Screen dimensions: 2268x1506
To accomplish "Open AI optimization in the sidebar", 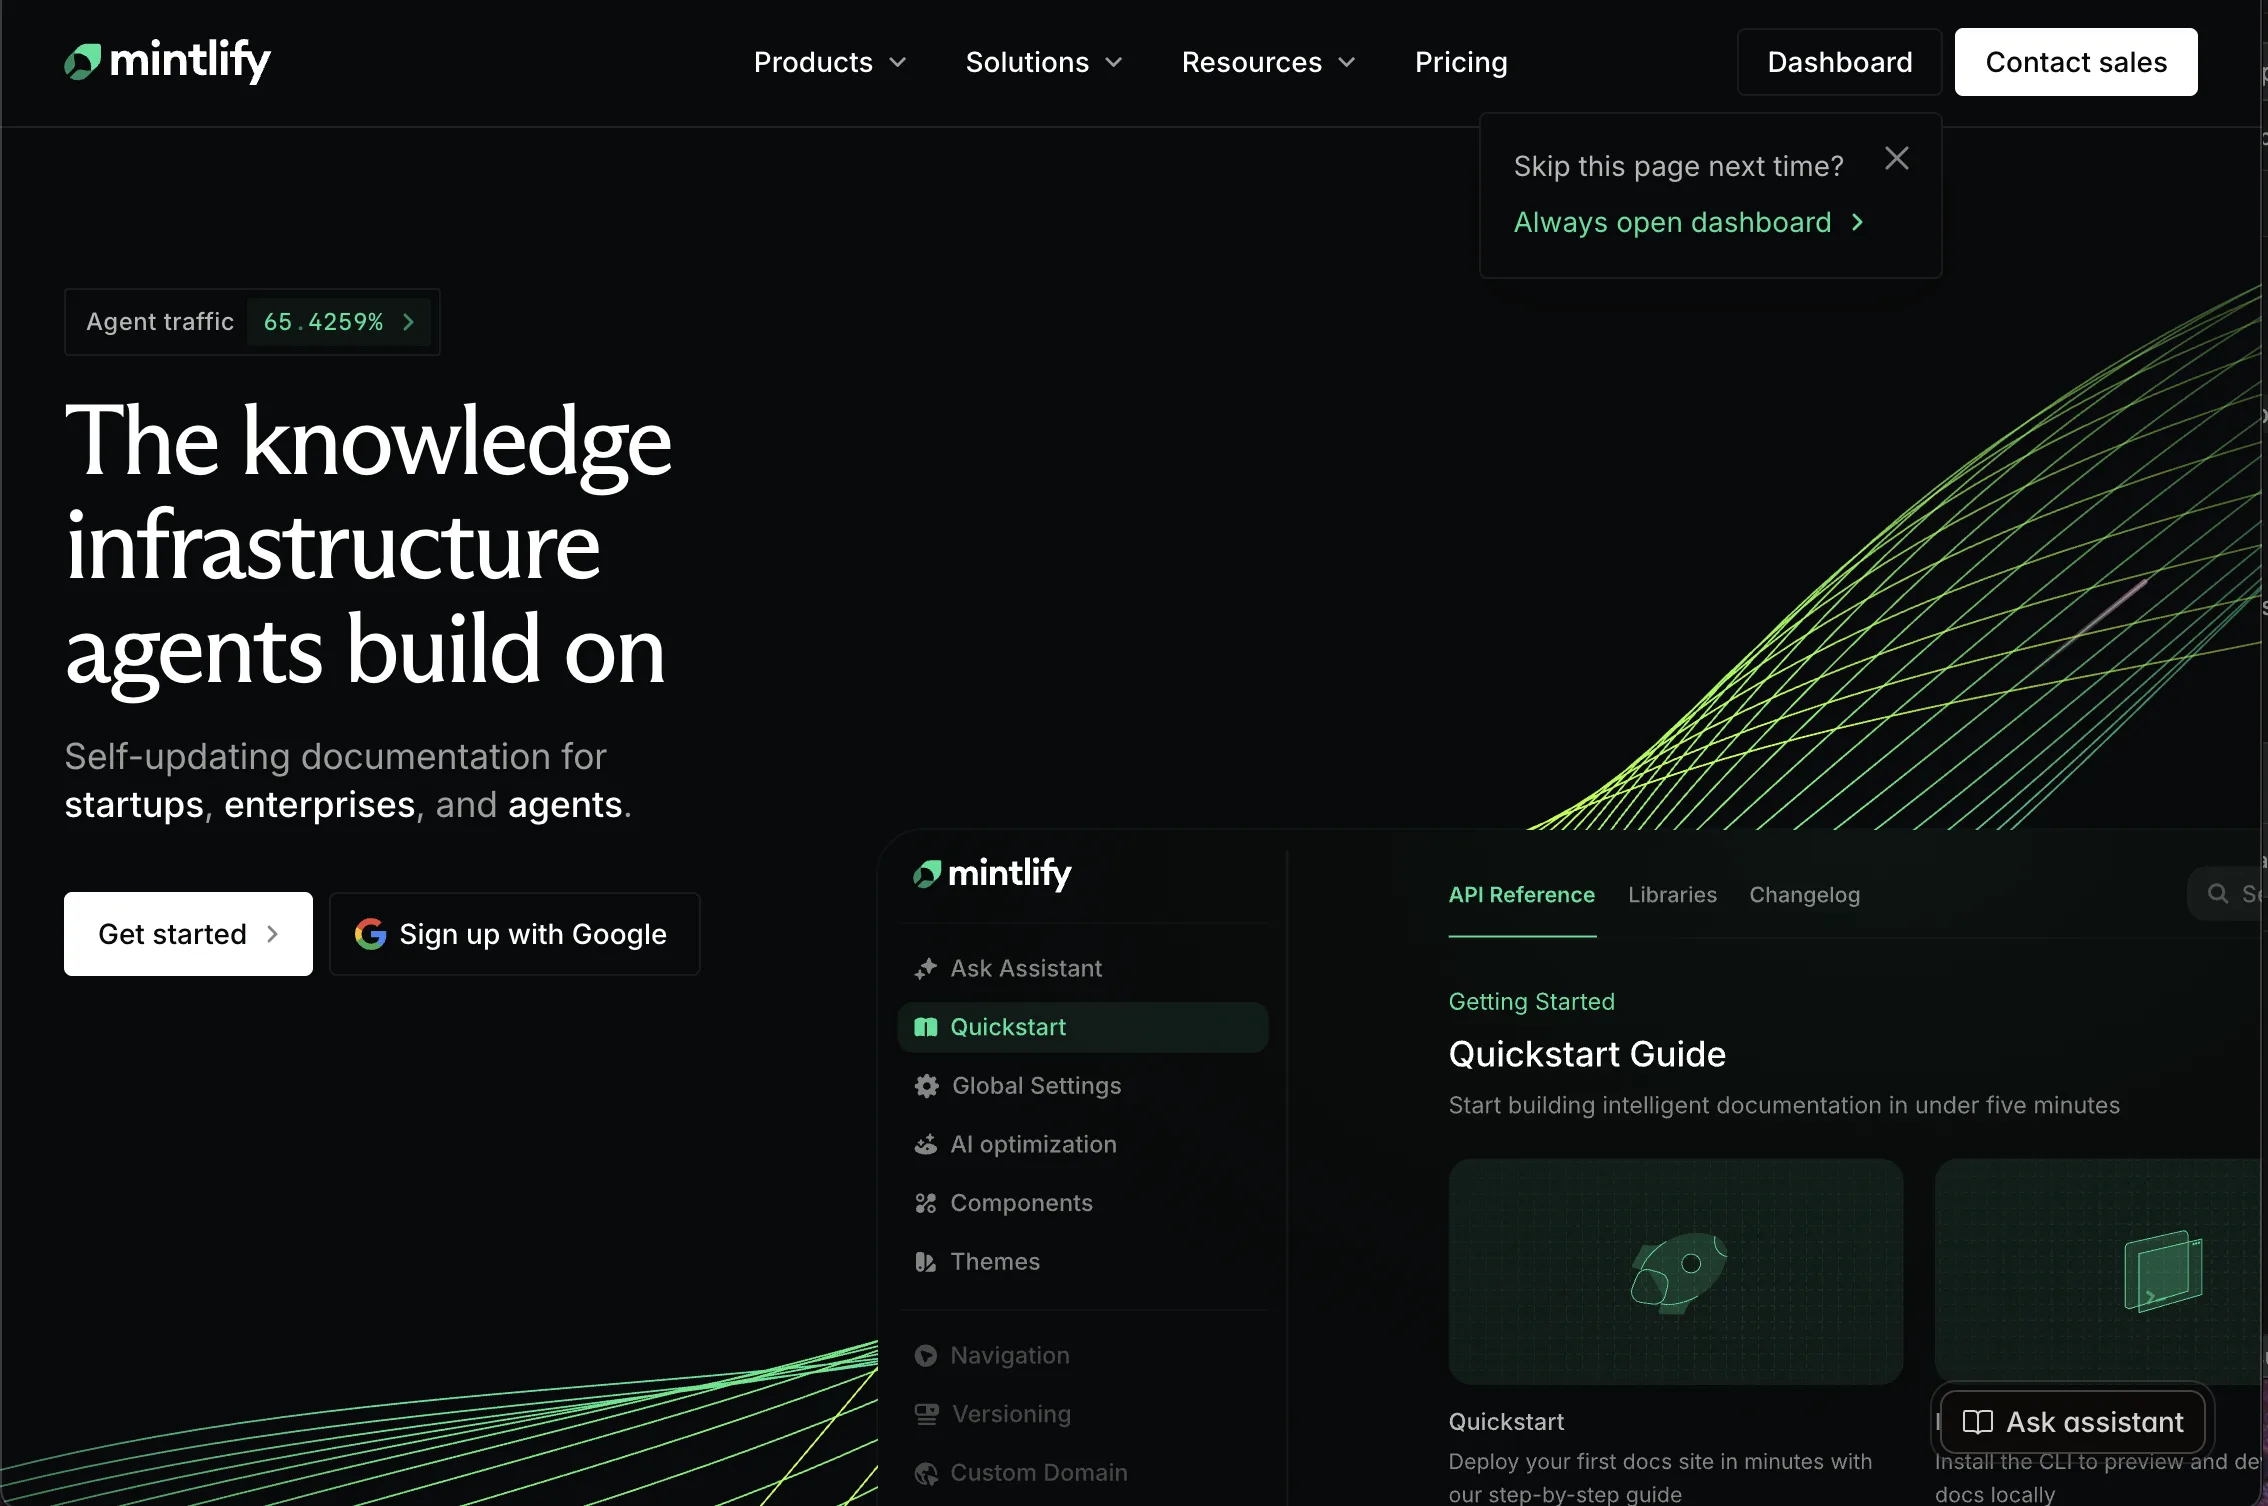I will pos(1083,1144).
